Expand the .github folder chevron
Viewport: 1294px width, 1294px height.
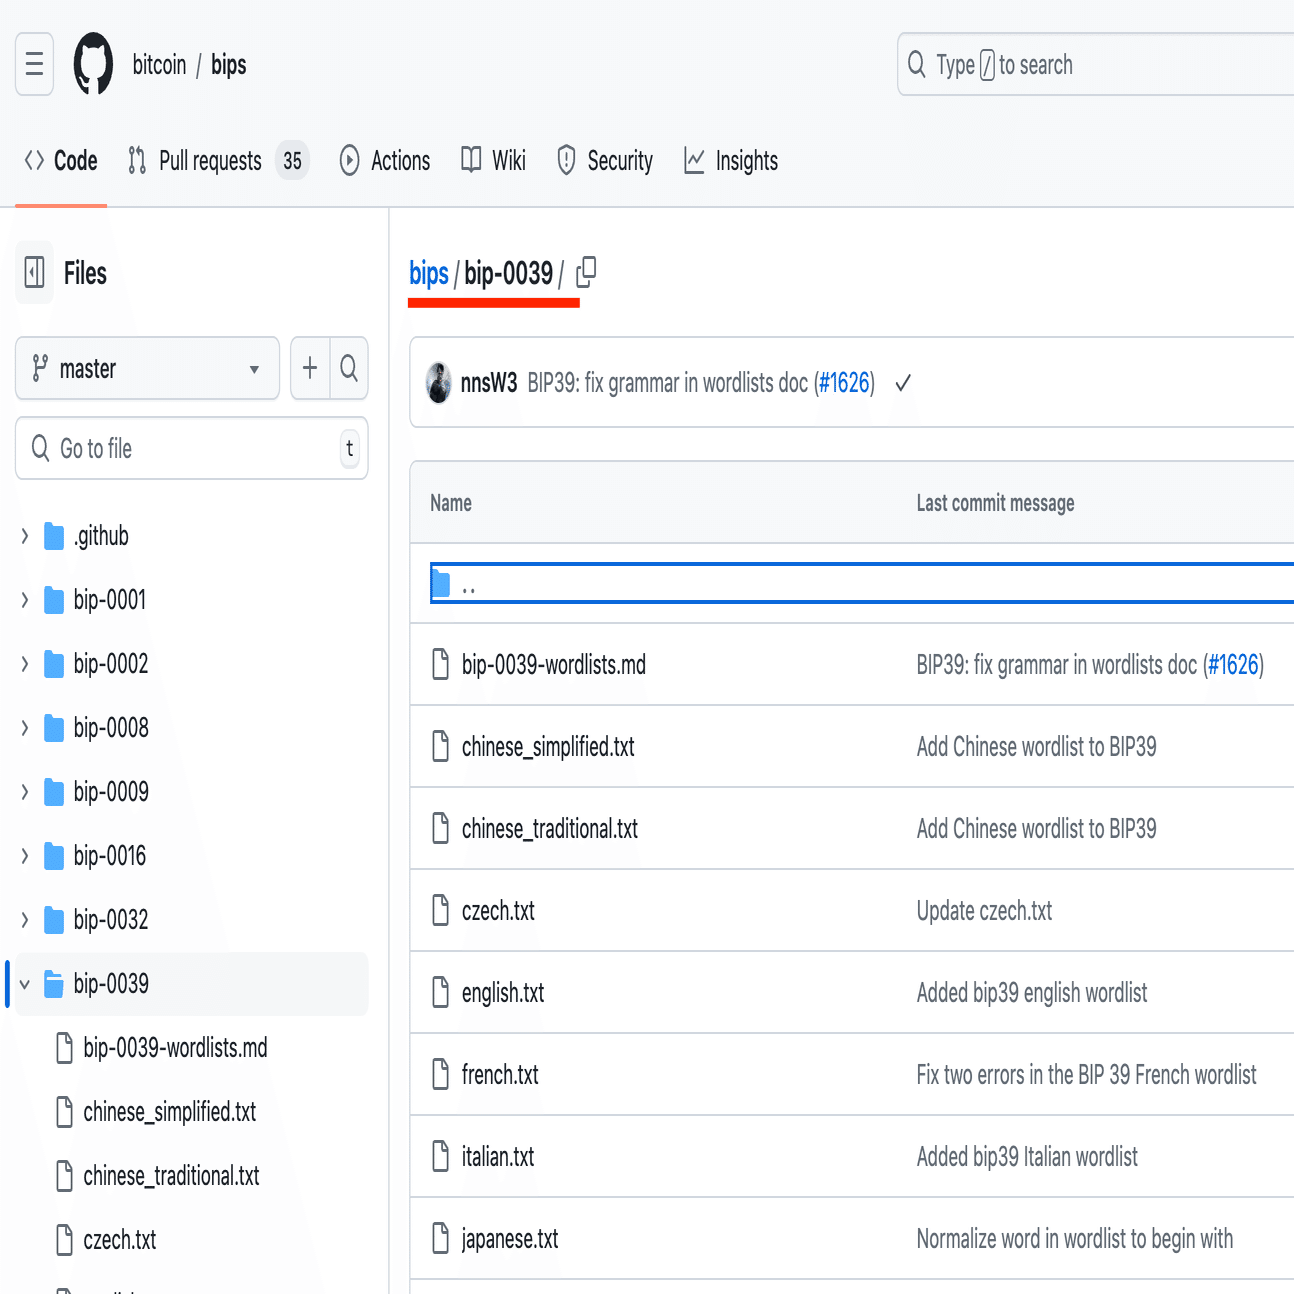(25, 537)
